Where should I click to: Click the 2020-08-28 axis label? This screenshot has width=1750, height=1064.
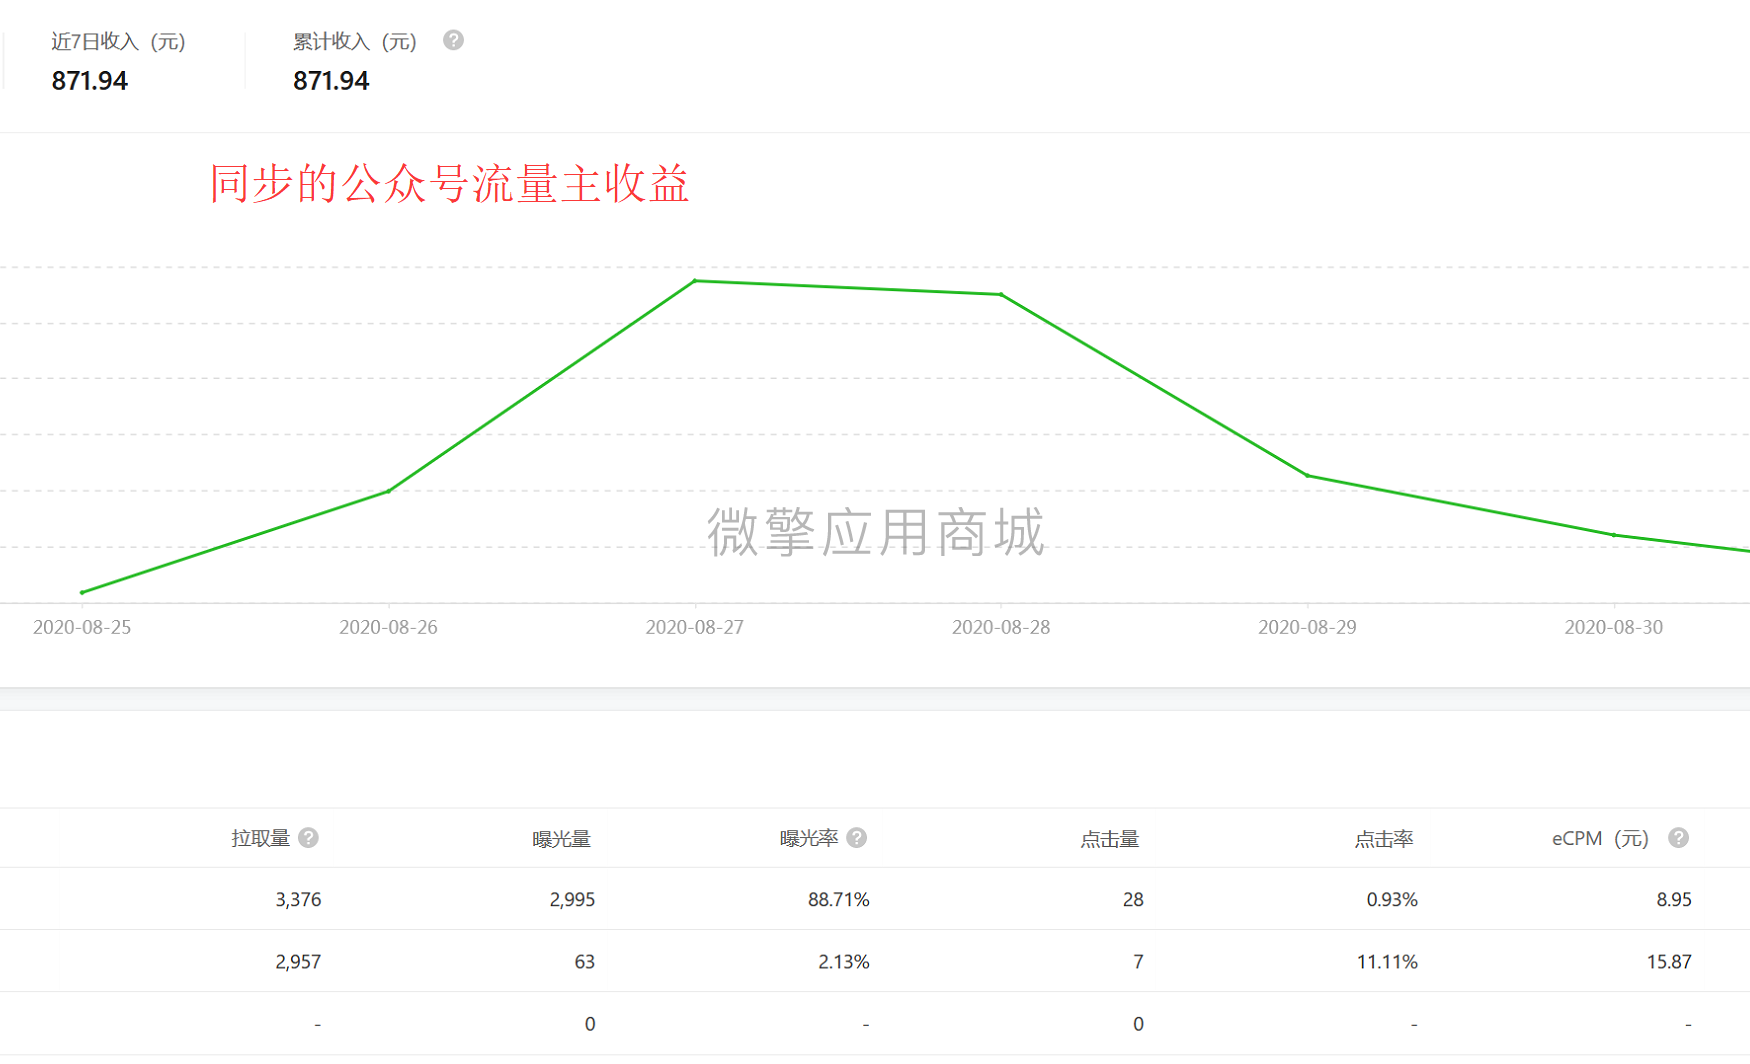pyautogui.click(x=1001, y=627)
